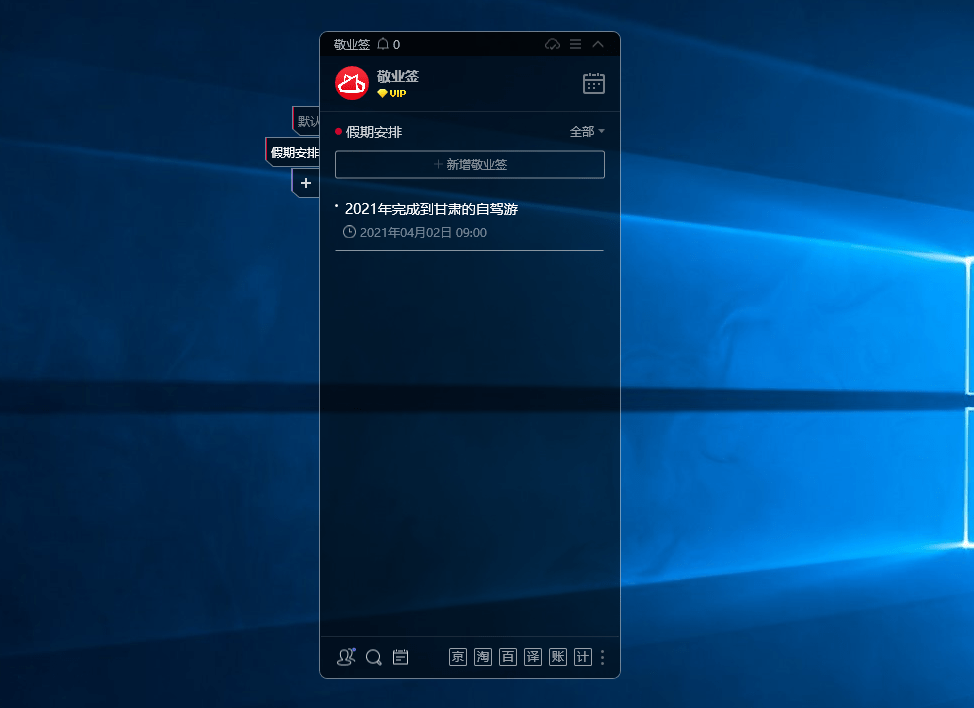Click the 敬业签 username text
The height and width of the screenshot is (708, 974).
398,76
